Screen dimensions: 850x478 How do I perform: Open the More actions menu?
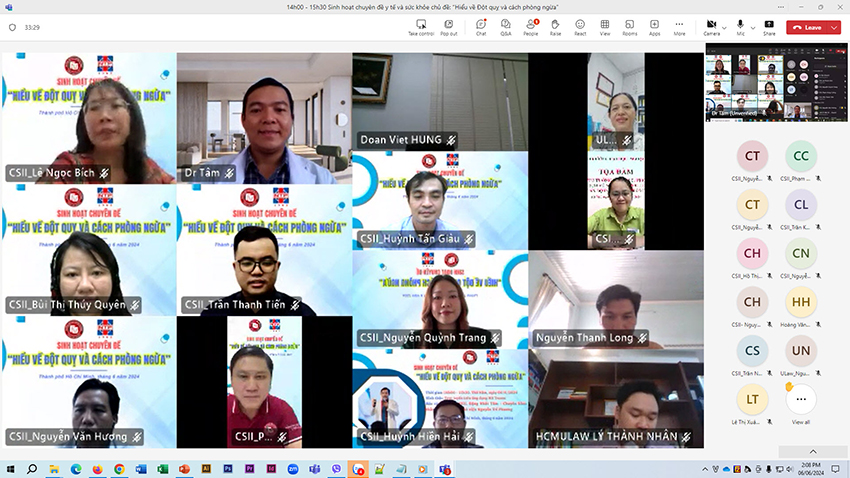[679, 27]
